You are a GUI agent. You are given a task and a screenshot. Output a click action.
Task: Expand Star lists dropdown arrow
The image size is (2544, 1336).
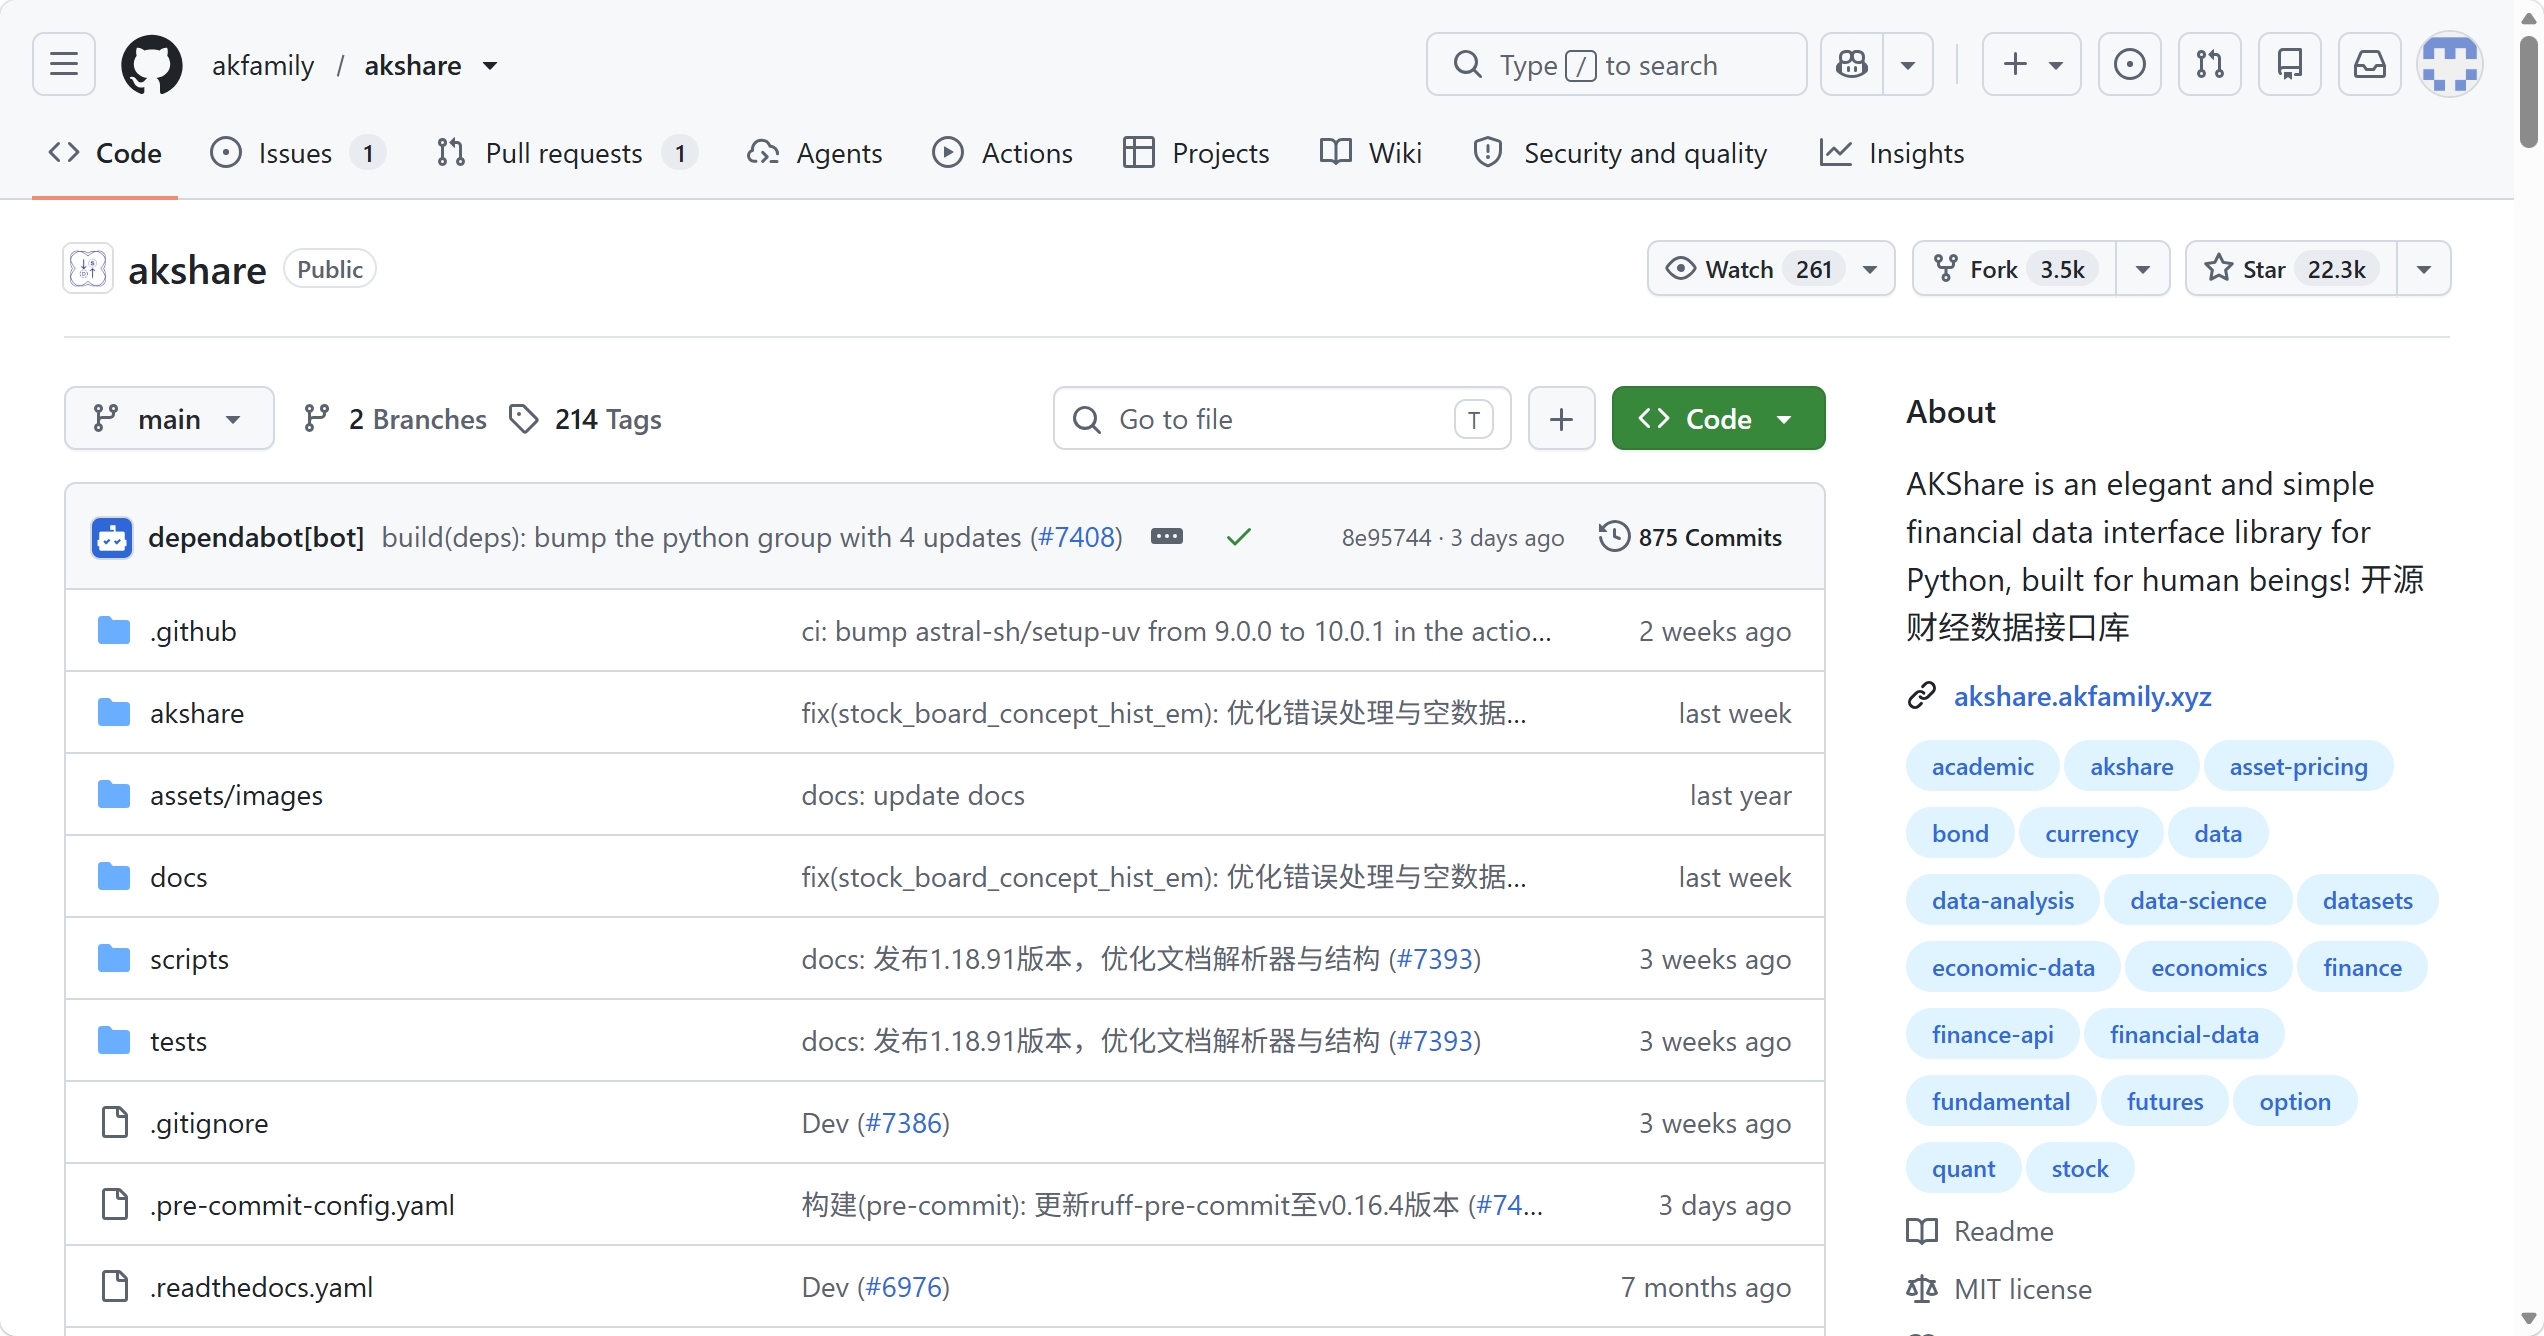coord(2424,269)
